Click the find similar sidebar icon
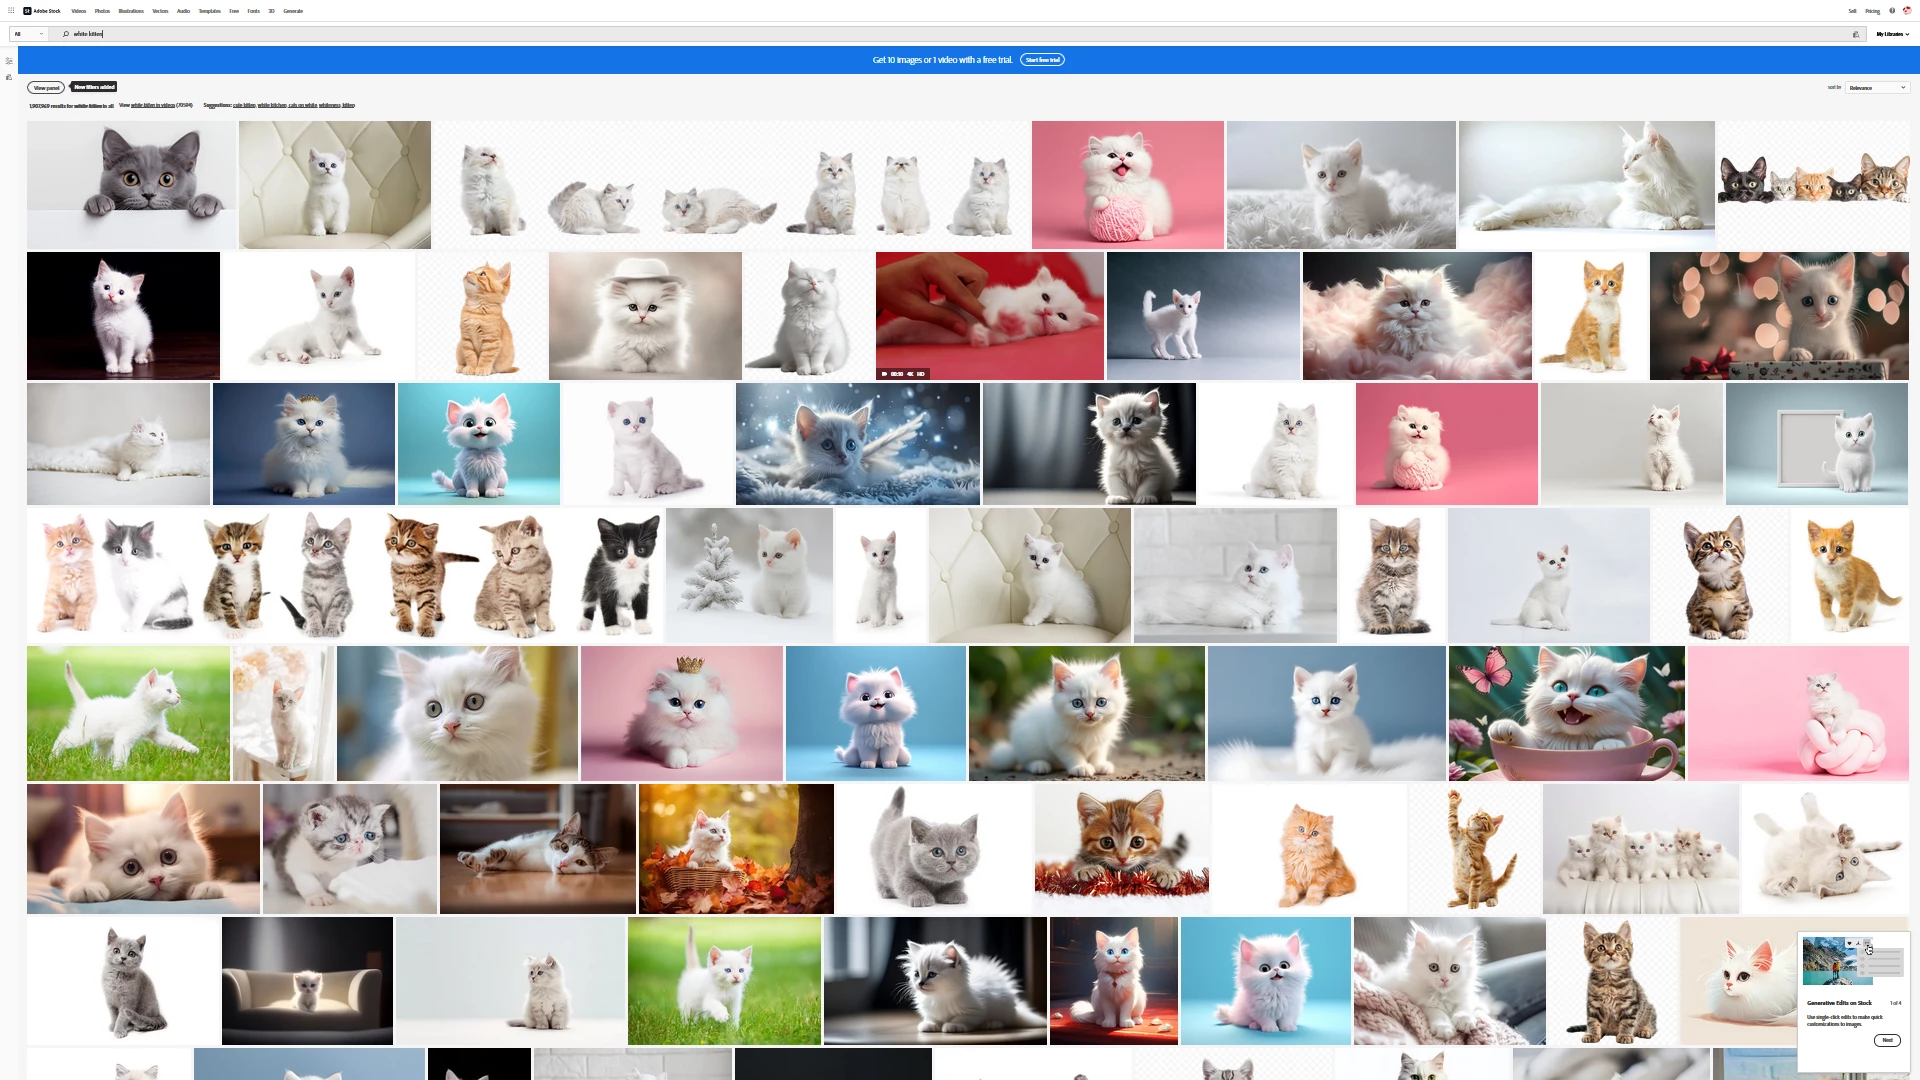 coord(9,77)
